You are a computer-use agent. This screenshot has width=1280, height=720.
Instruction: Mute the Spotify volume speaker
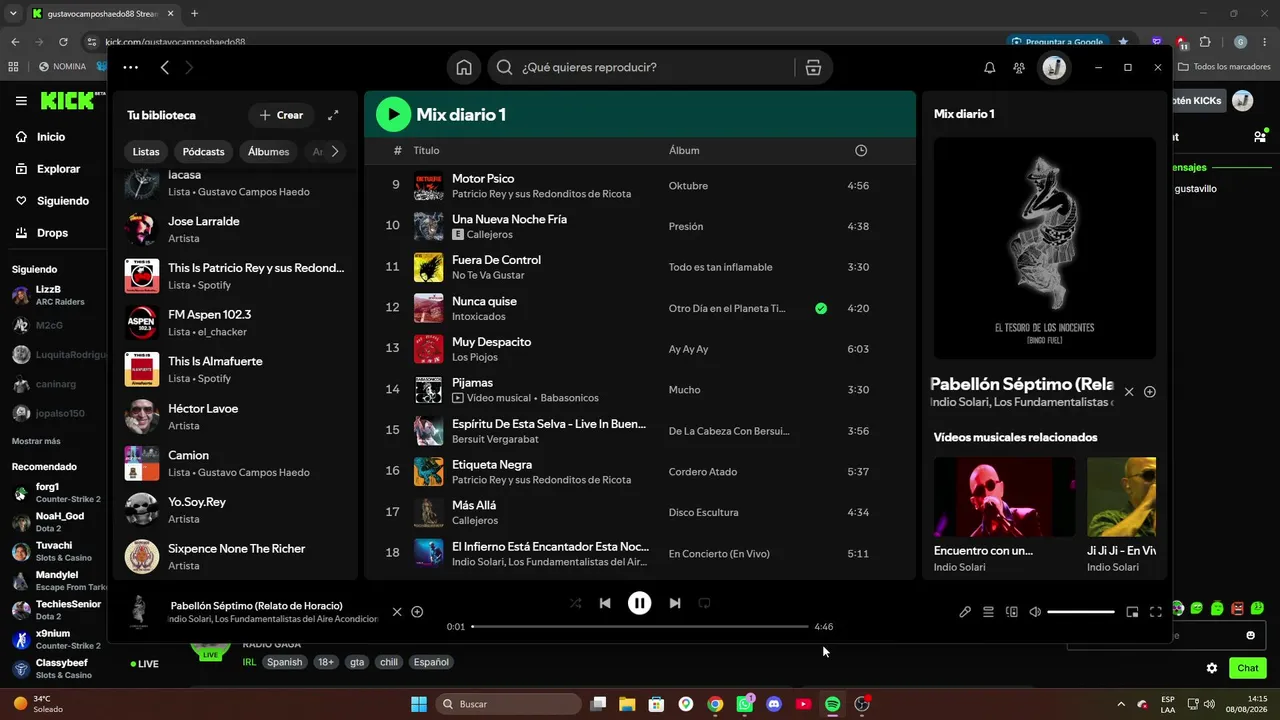coord(1035,612)
